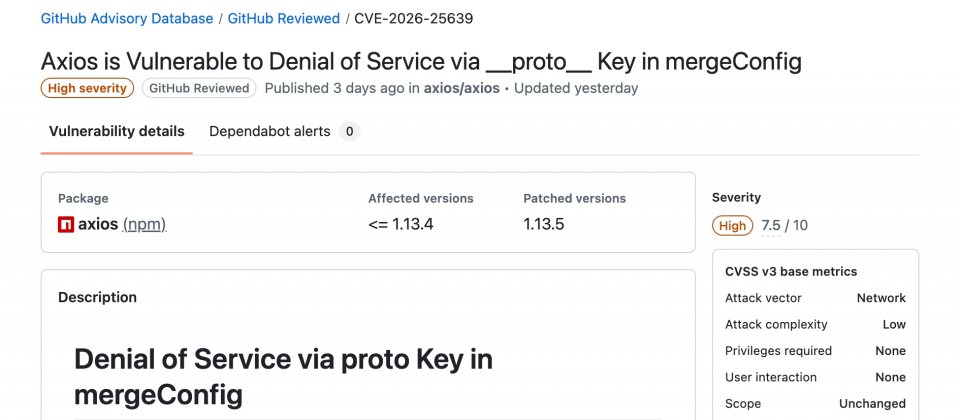Click the Attack complexity metric row

point(815,324)
